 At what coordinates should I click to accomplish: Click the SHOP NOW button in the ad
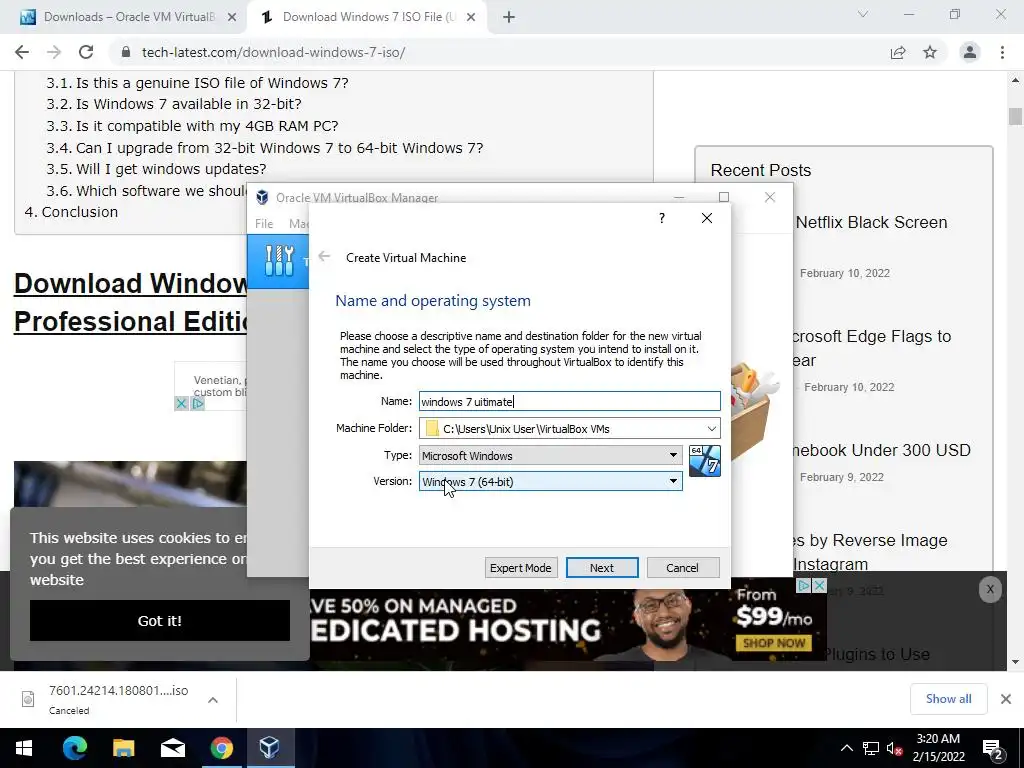(774, 643)
